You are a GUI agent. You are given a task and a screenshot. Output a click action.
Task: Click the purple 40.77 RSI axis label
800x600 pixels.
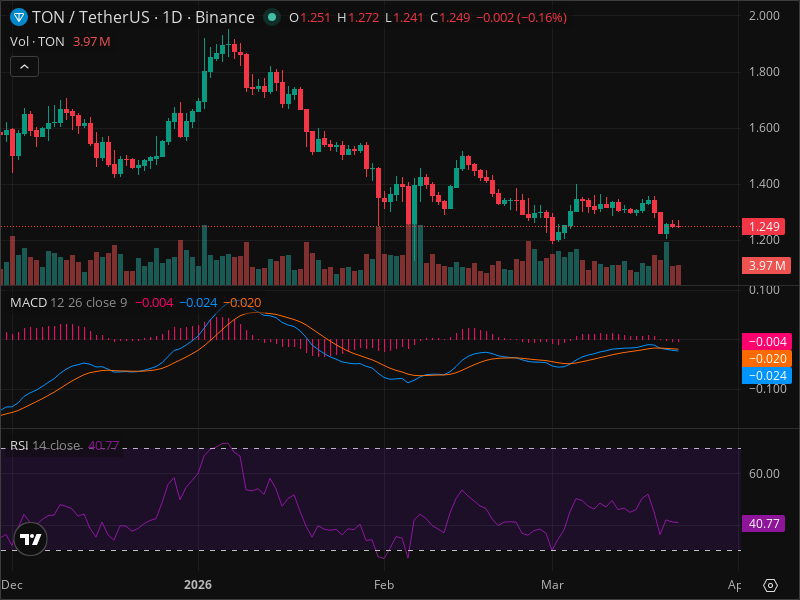point(763,523)
